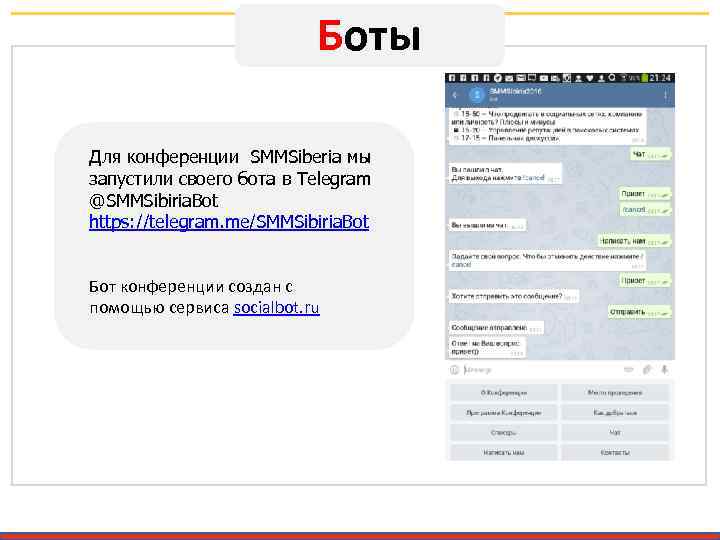Click the '@SMMSibiriaBot' text on the slide

[x=153, y=201]
